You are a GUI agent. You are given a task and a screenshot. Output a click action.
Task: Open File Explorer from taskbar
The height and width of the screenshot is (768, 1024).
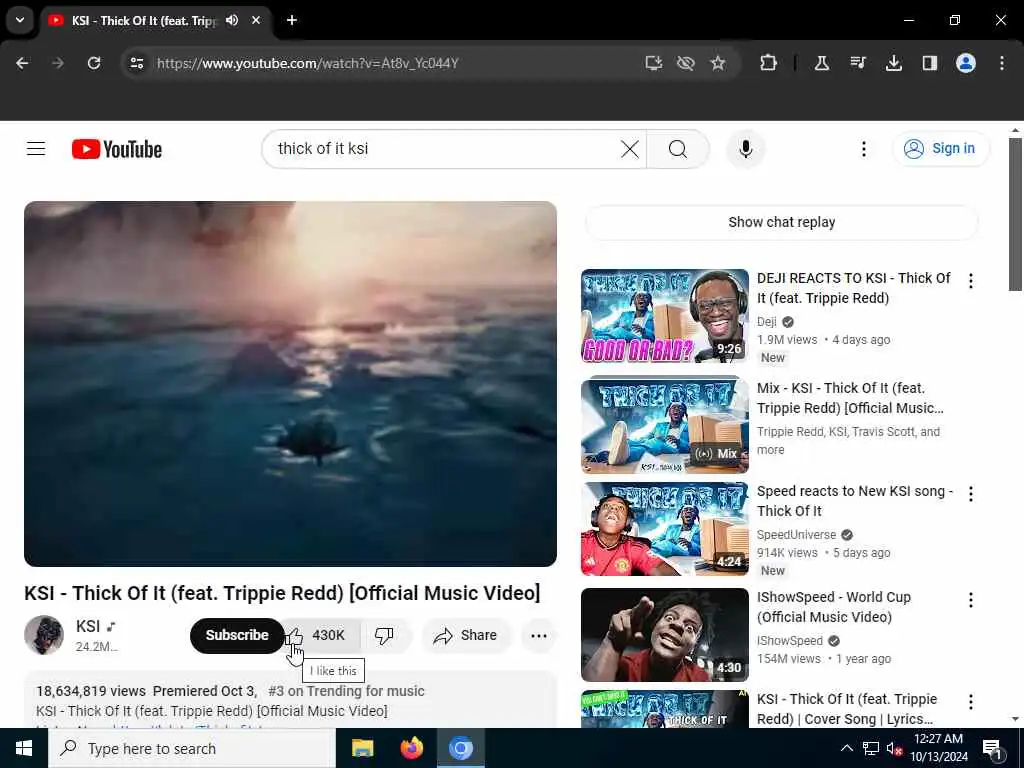[x=362, y=748]
